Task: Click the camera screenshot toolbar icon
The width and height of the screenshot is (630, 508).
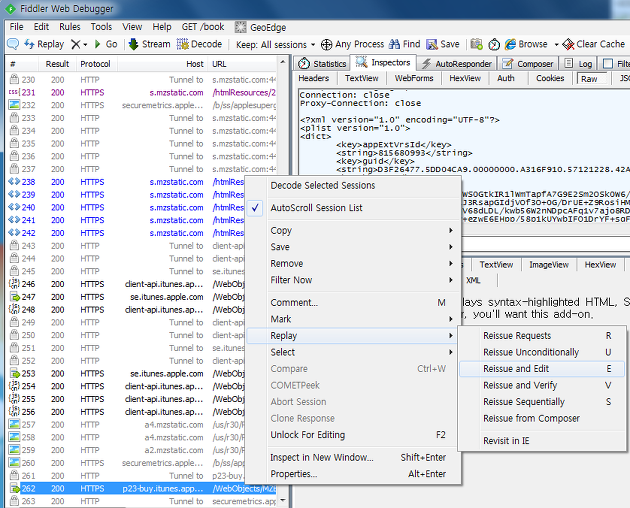Action: point(477,44)
